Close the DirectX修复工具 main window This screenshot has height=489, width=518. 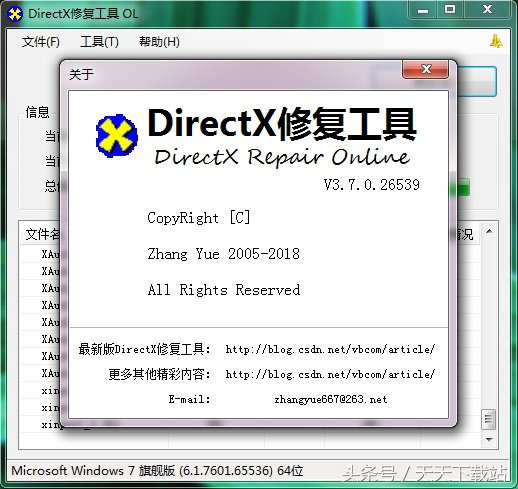[x=487, y=10]
